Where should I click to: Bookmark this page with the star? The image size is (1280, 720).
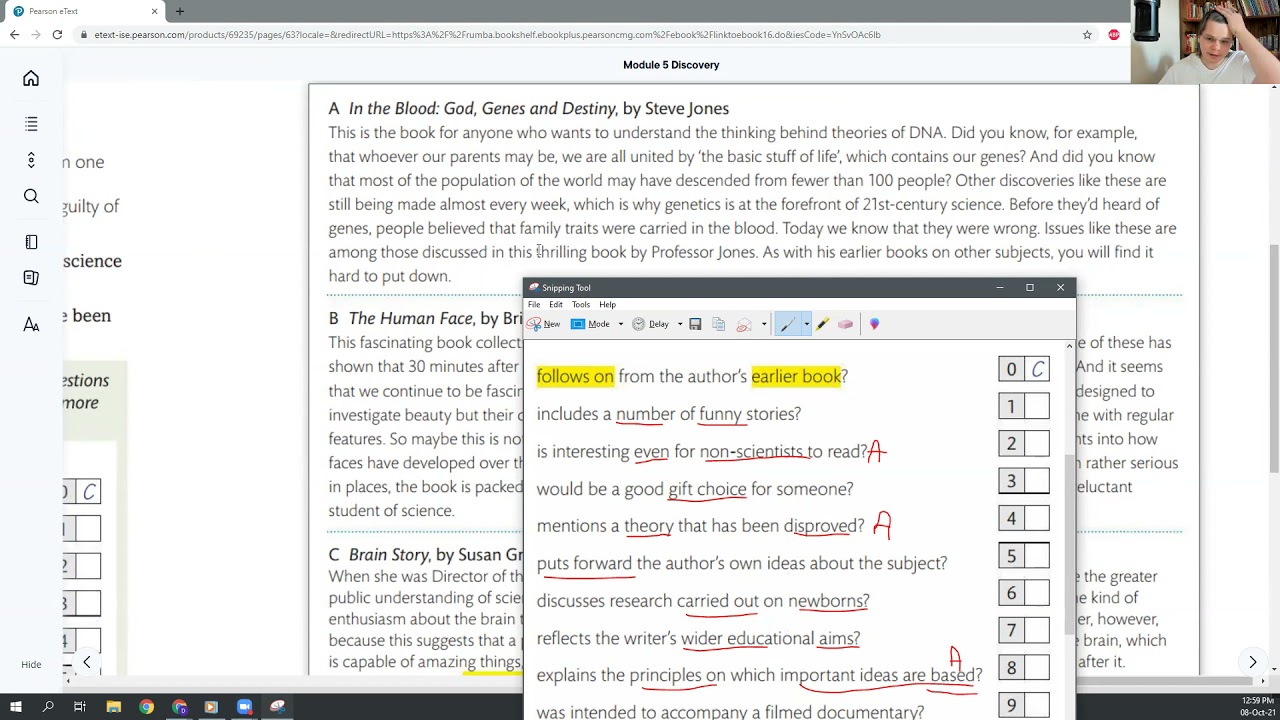coord(1087,34)
